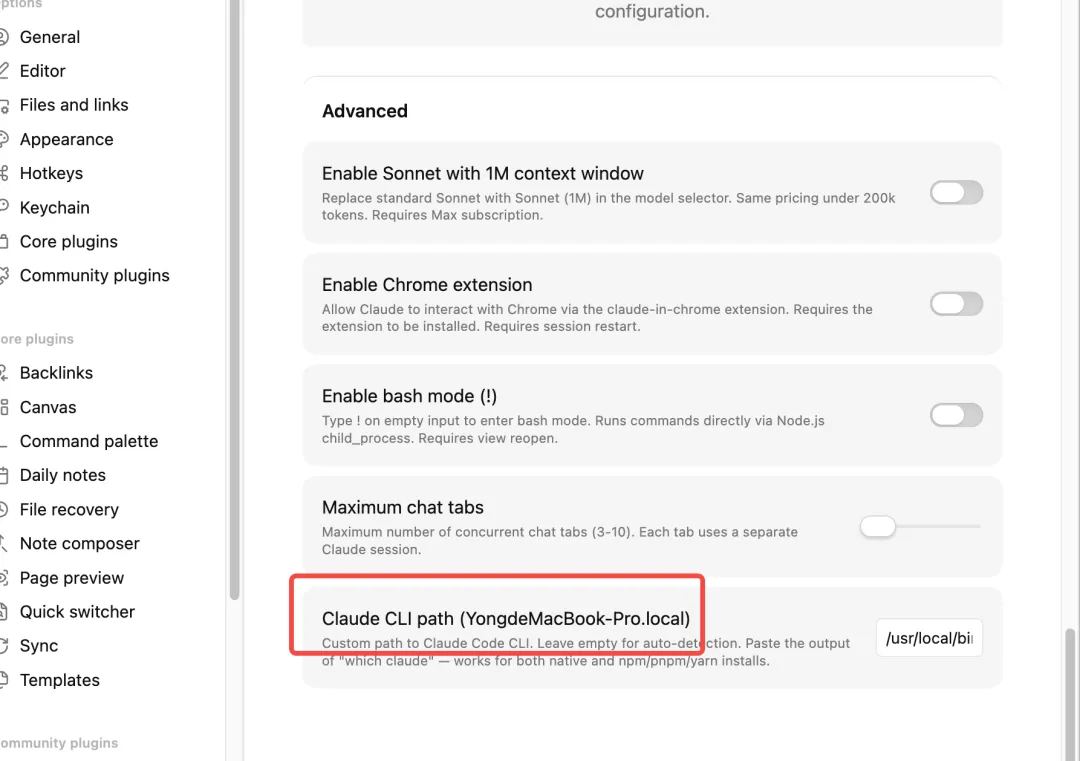This screenshot has height=761, width=1080.
Task: Click the Daily notes calendar icon
Action: [x=3, y=475]
